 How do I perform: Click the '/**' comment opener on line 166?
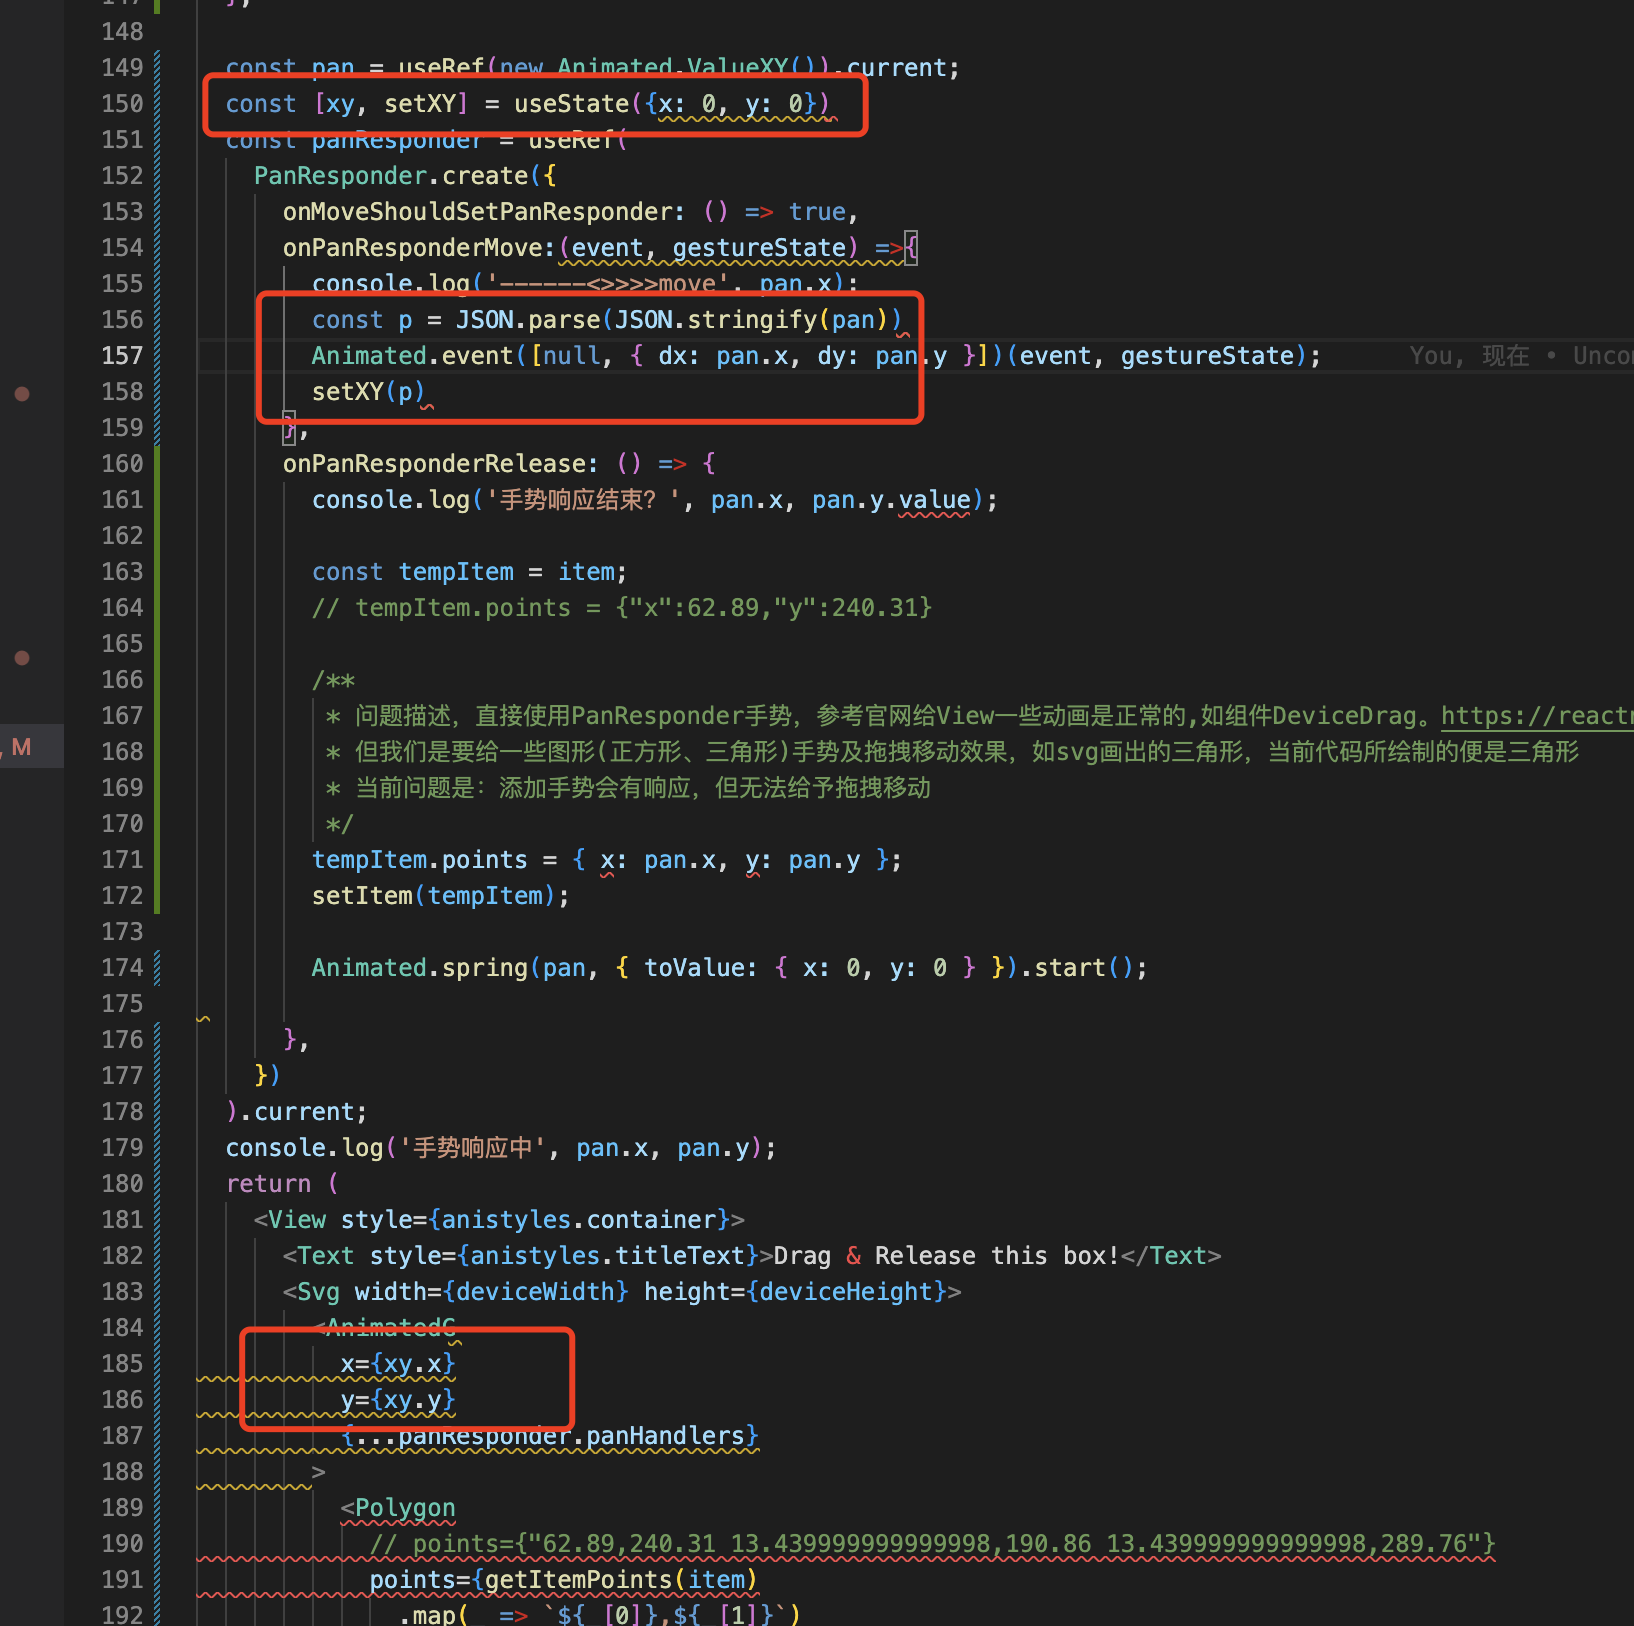pos(333,680)
